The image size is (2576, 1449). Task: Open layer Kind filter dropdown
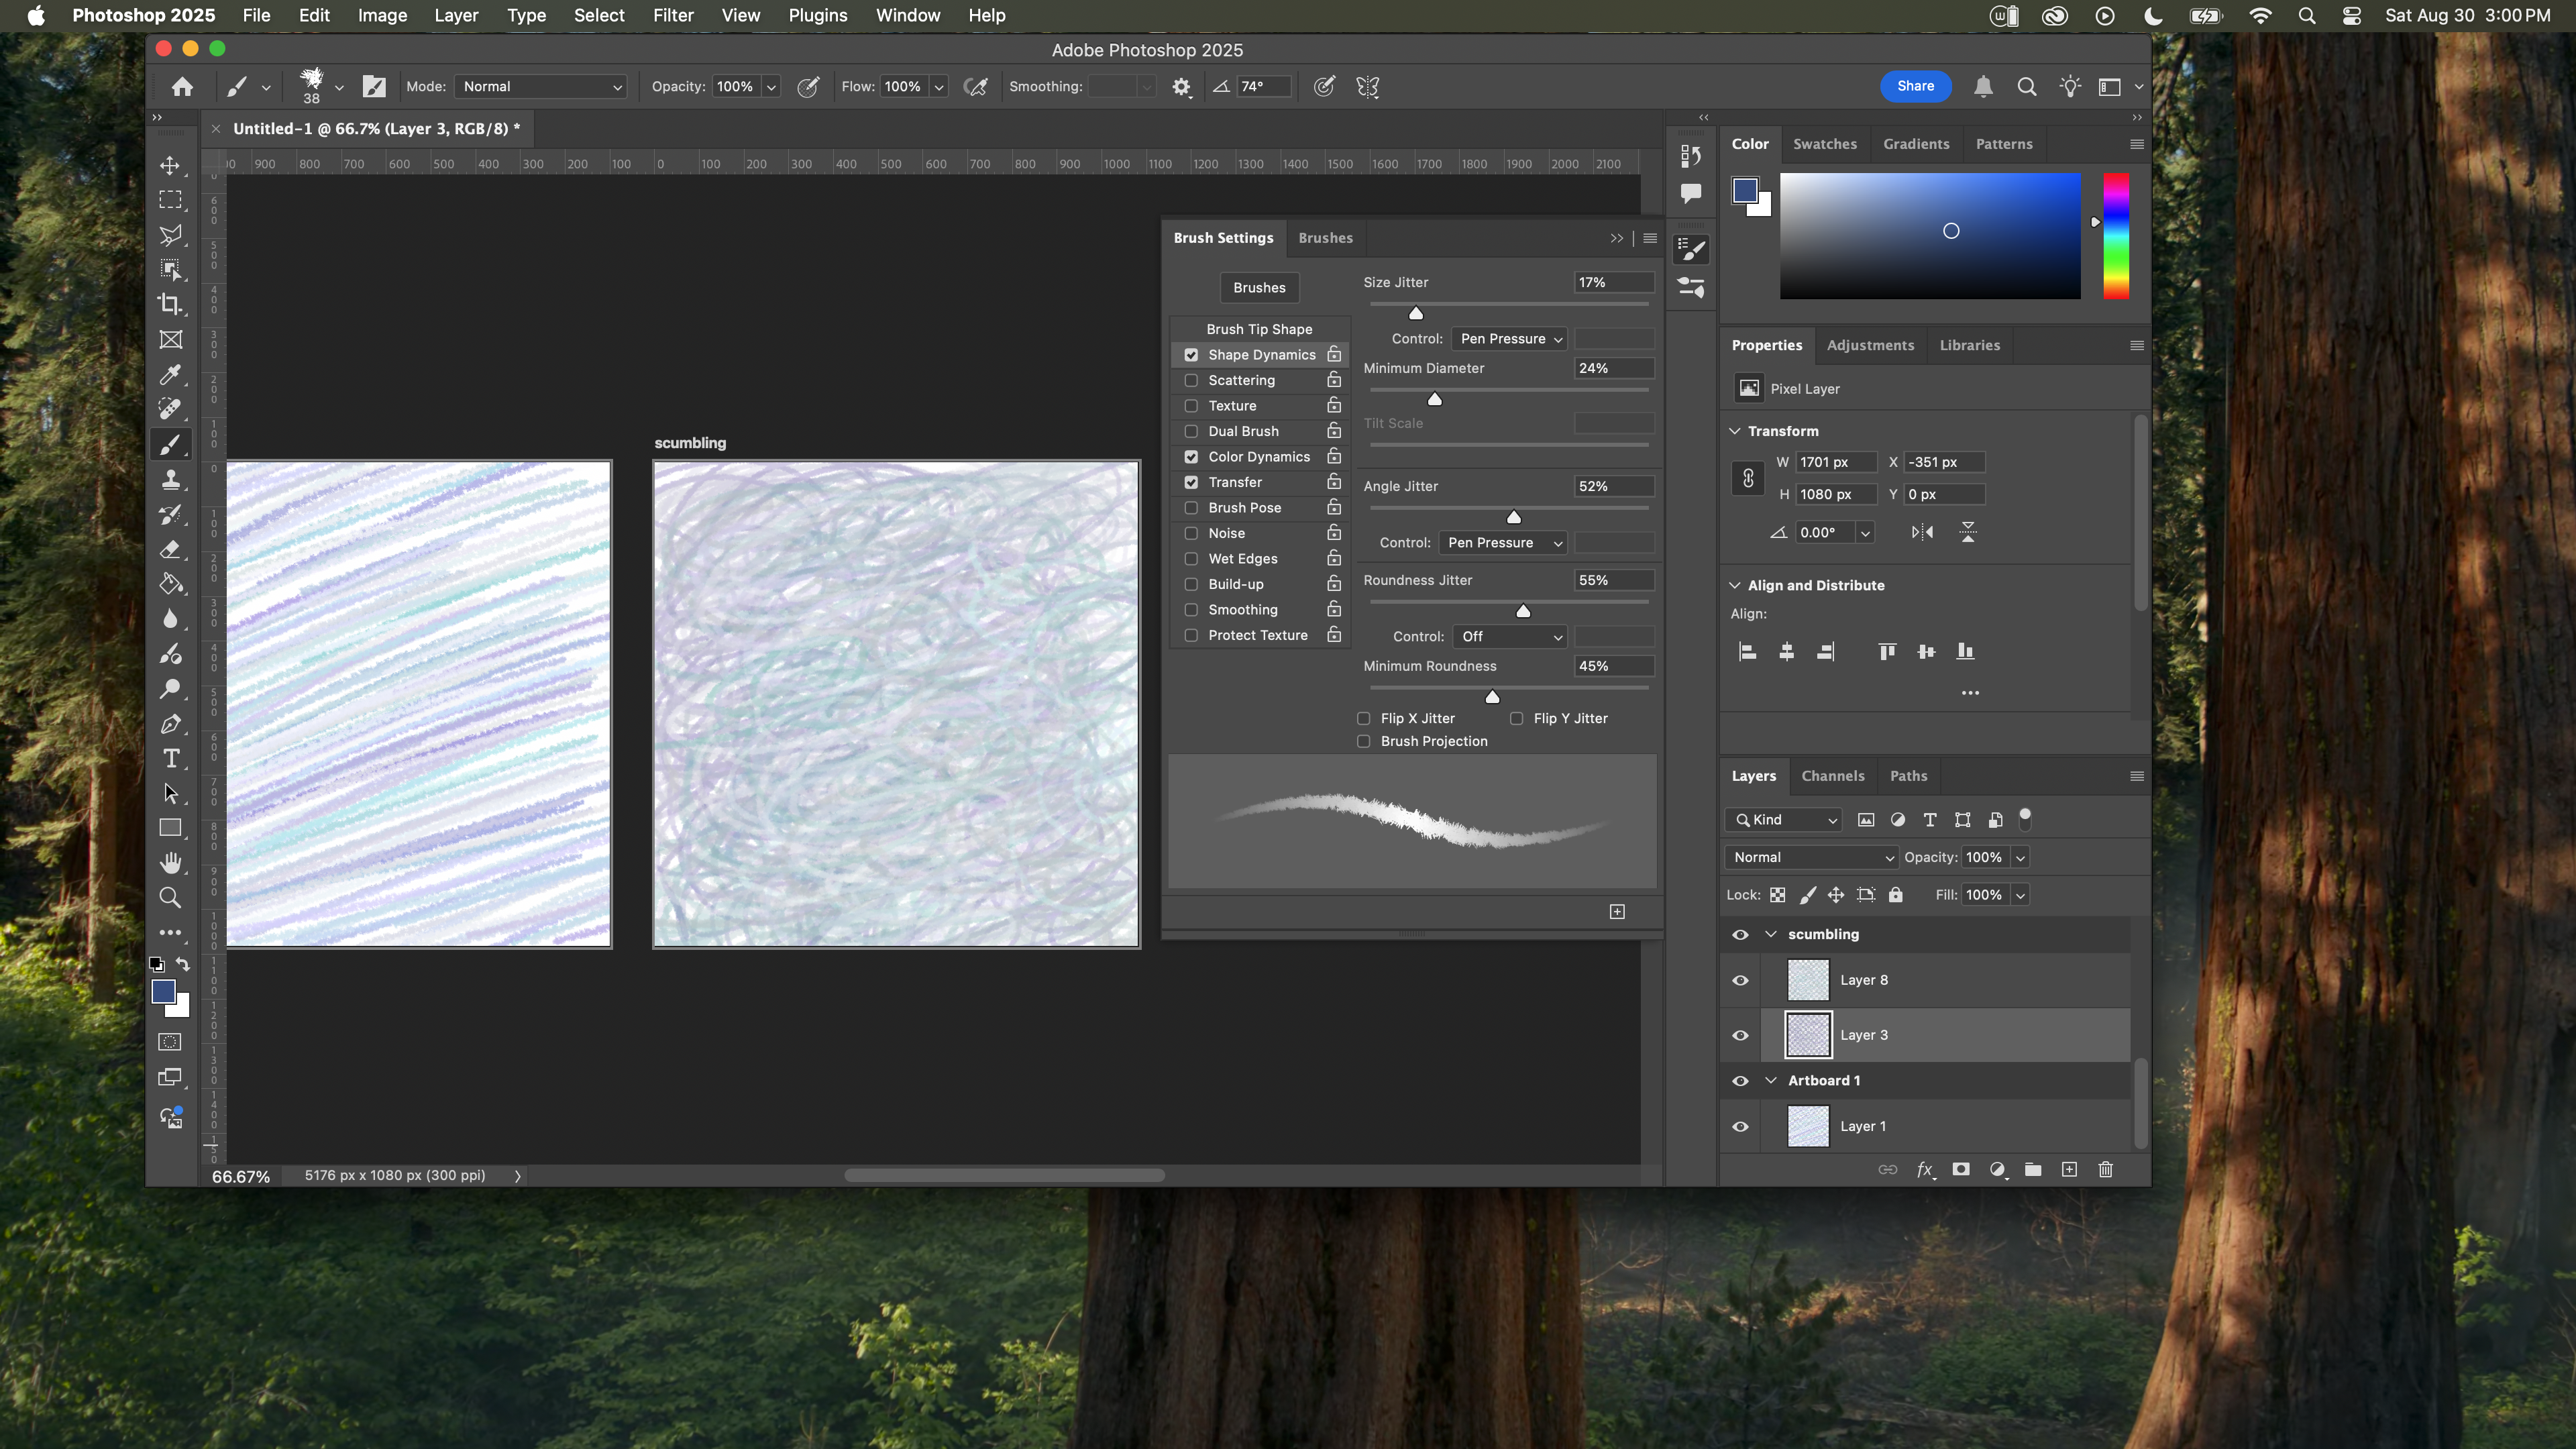[x=1784, y=820]
